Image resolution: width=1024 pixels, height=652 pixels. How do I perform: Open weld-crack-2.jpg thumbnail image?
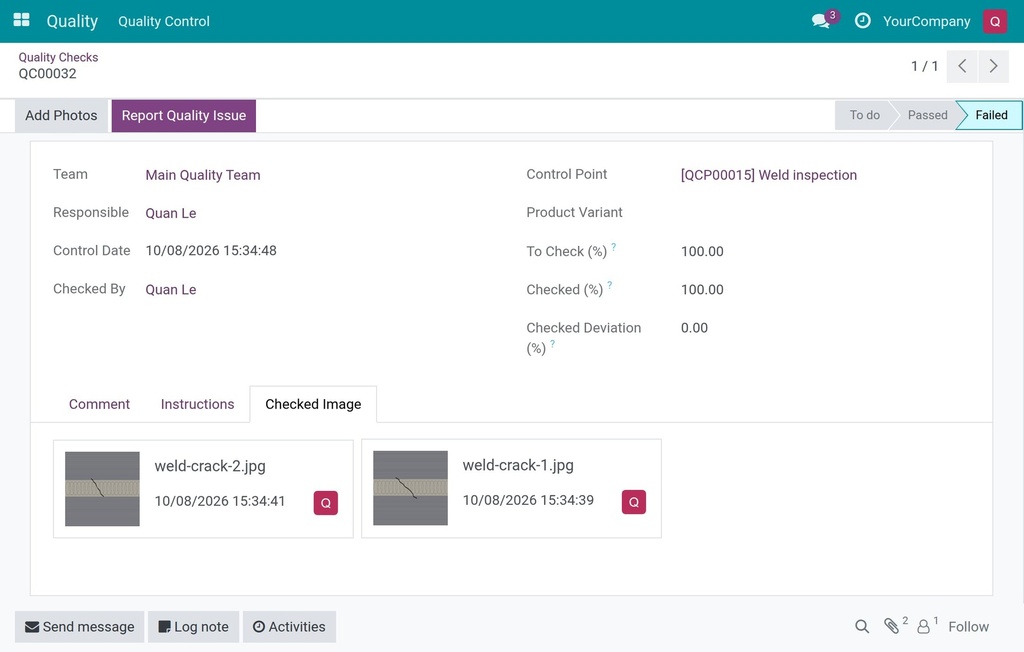tap(103, 489)
